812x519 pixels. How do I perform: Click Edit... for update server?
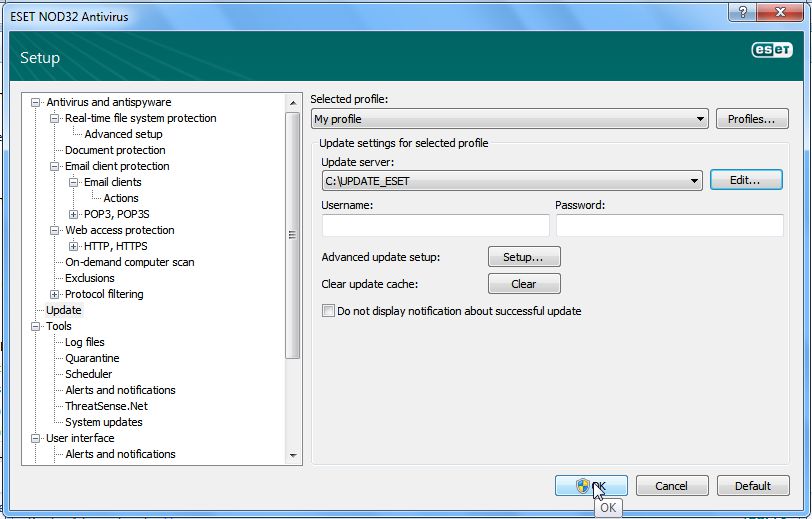[746, 180]
